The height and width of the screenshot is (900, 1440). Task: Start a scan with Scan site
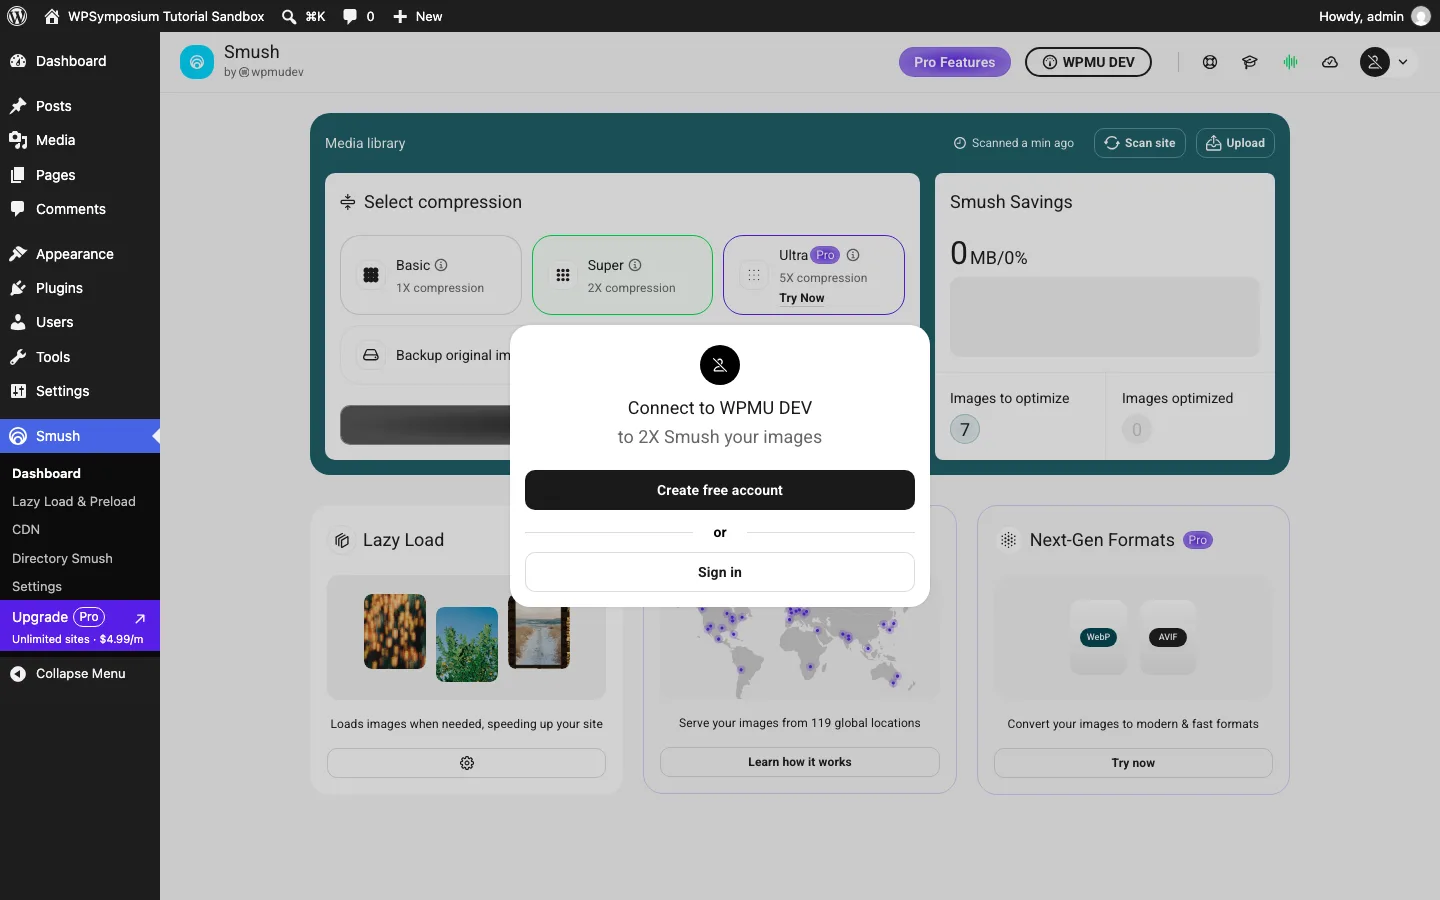tap(1140, 143)
